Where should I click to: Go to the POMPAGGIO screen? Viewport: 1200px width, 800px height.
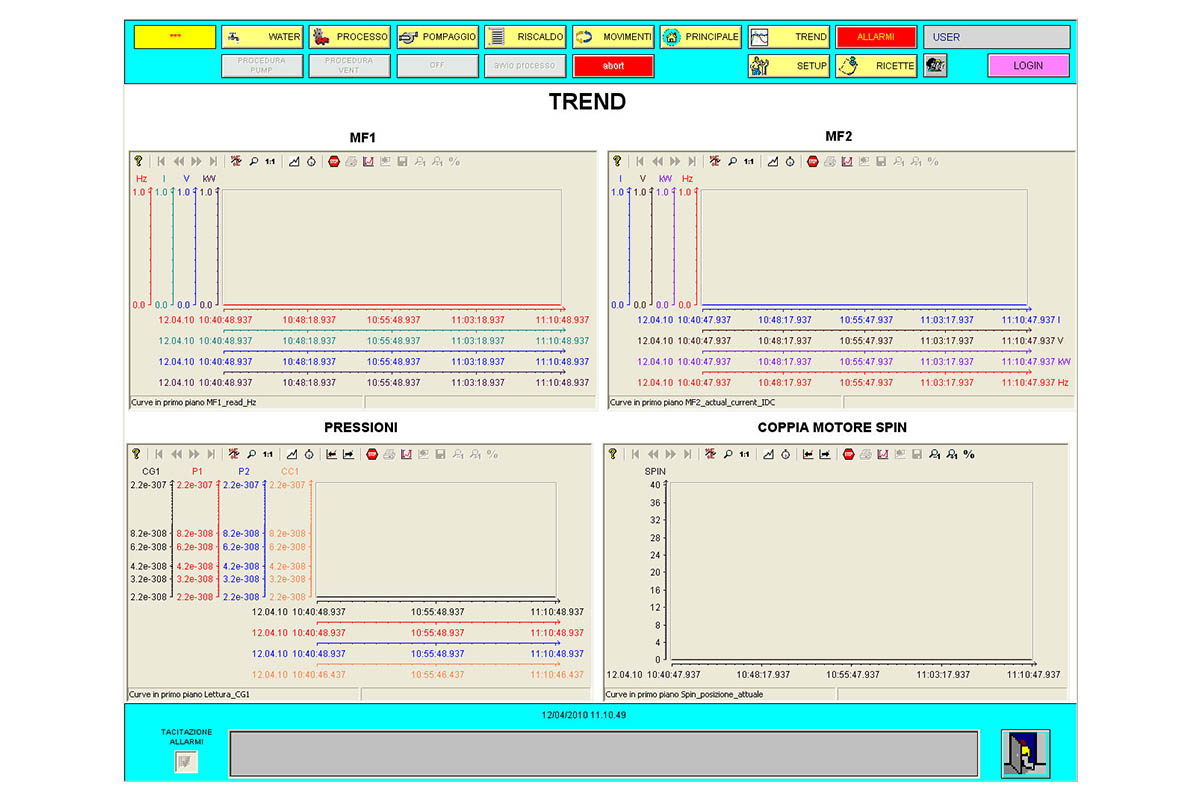(436, 37)
